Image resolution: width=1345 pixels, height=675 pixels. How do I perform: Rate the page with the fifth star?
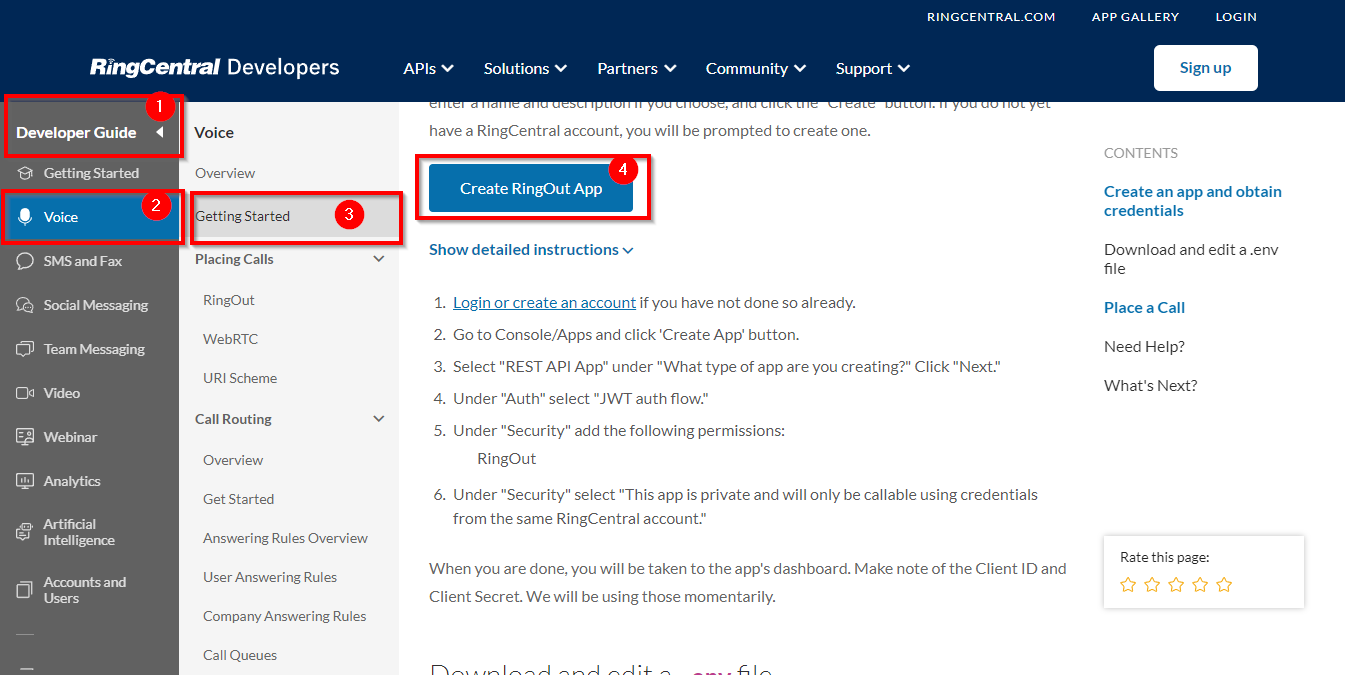click(x=1224, y=585)
